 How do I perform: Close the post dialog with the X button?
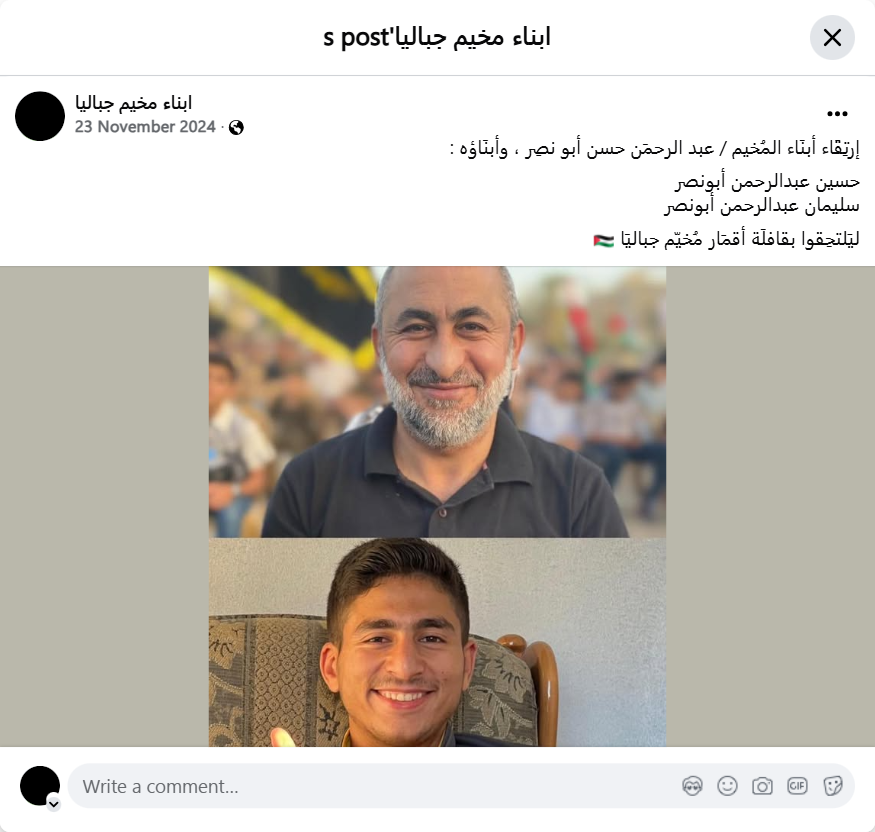click(x=832, y=37)
